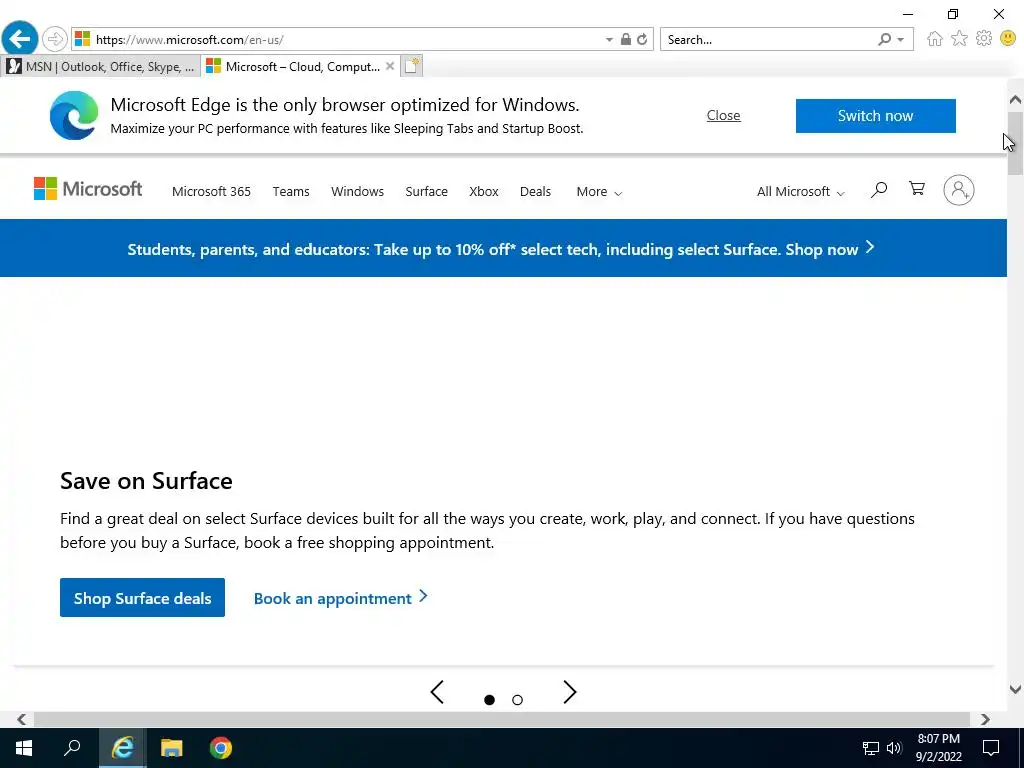The width and height of the screenshot is (1024, 768).
Task: Expand the All Microsoft menu
Action: click(x=801, y=191)
